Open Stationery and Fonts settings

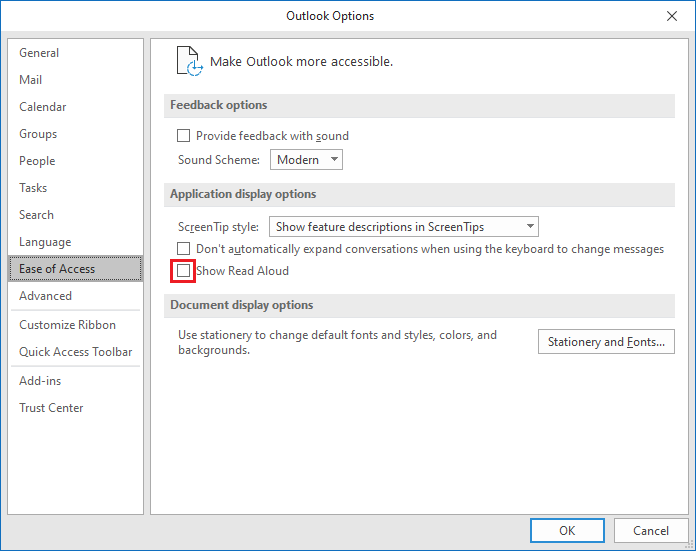(x=606, y=341)
